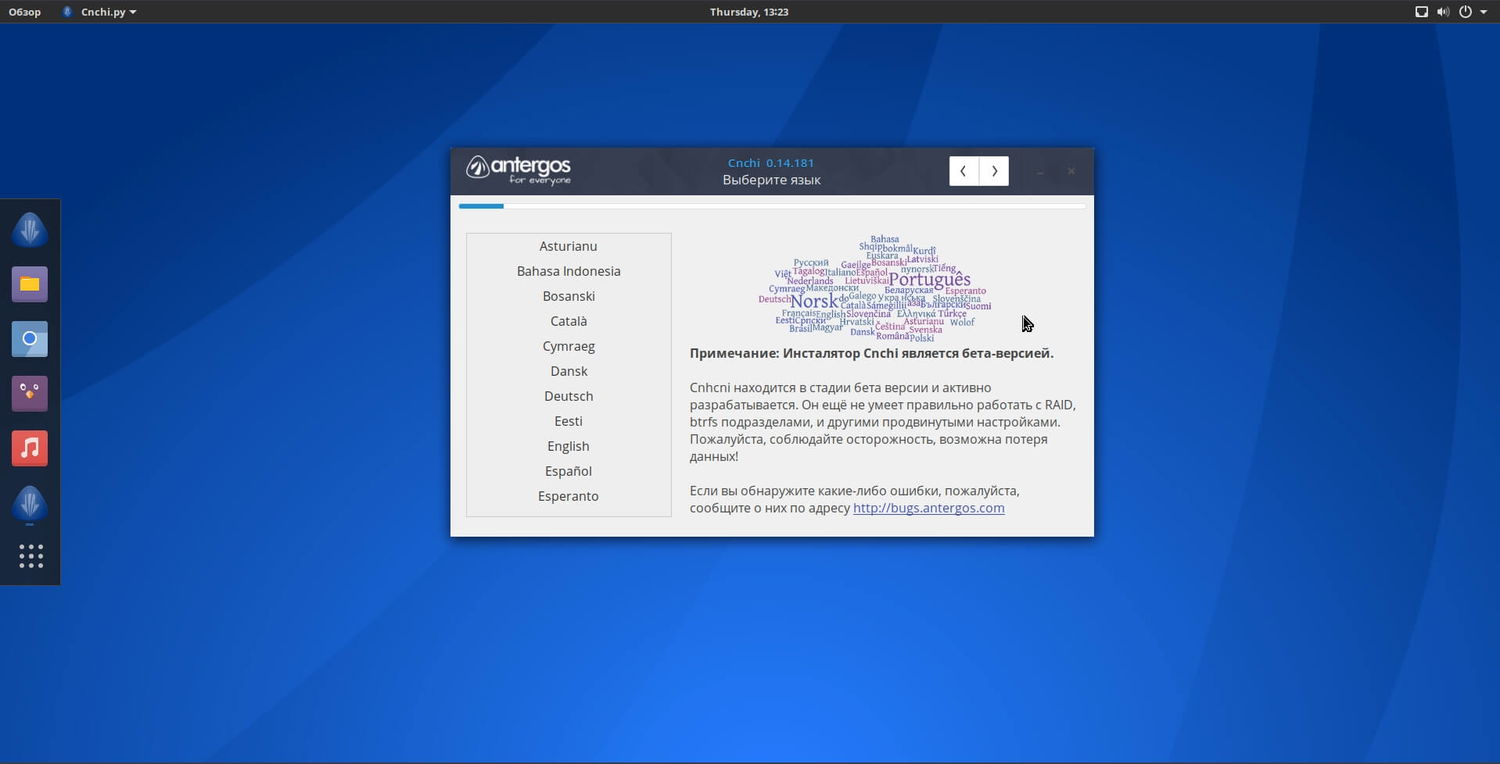Open the power system menu icon
This screenshot has height=764, width=1500.
(x=1465, y=12)
